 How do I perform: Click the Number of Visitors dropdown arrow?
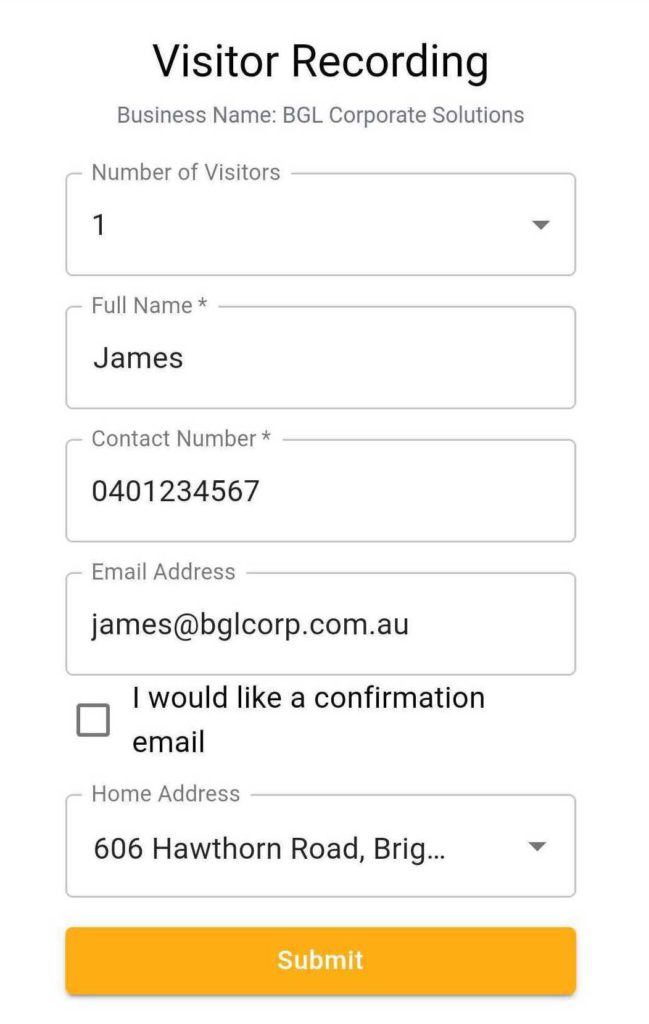pos(540,224)
